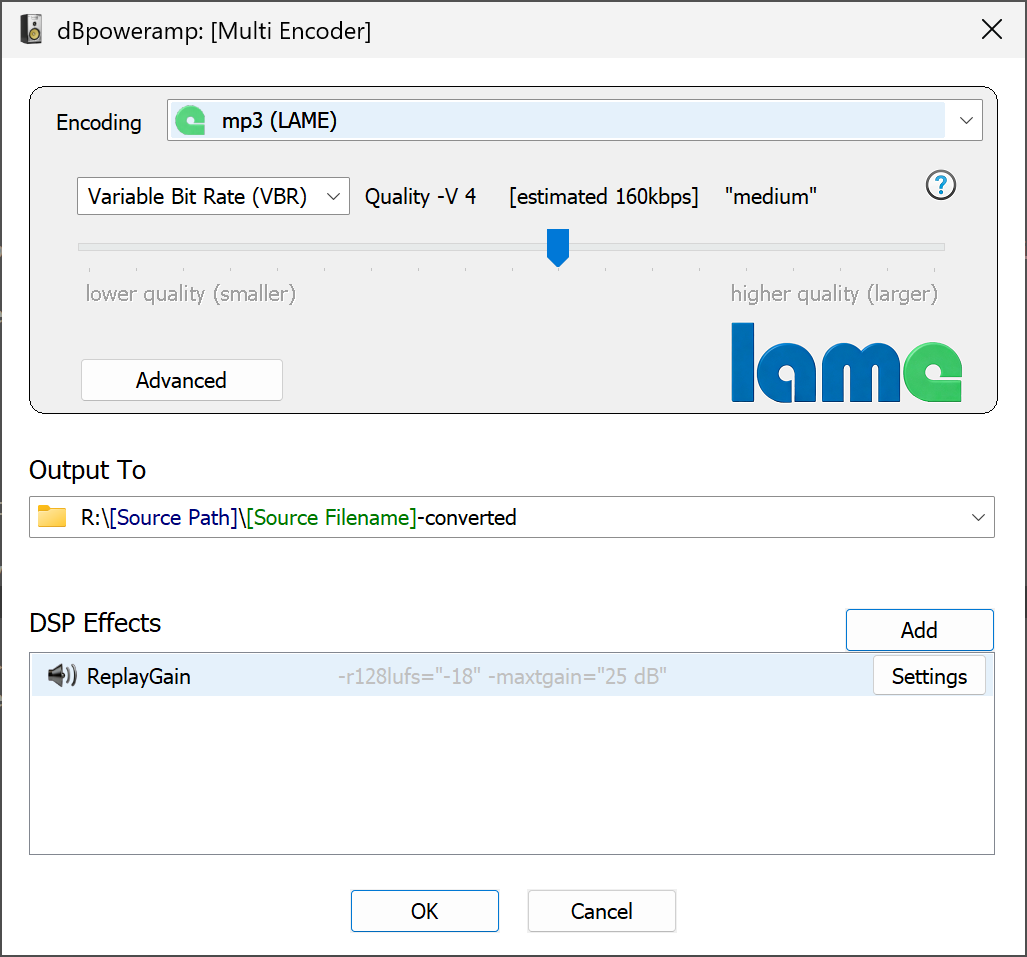Screen dimensions: 1027x957
Task: Click the ReplayGain -r128lufs parameter text
Action: 502,677
